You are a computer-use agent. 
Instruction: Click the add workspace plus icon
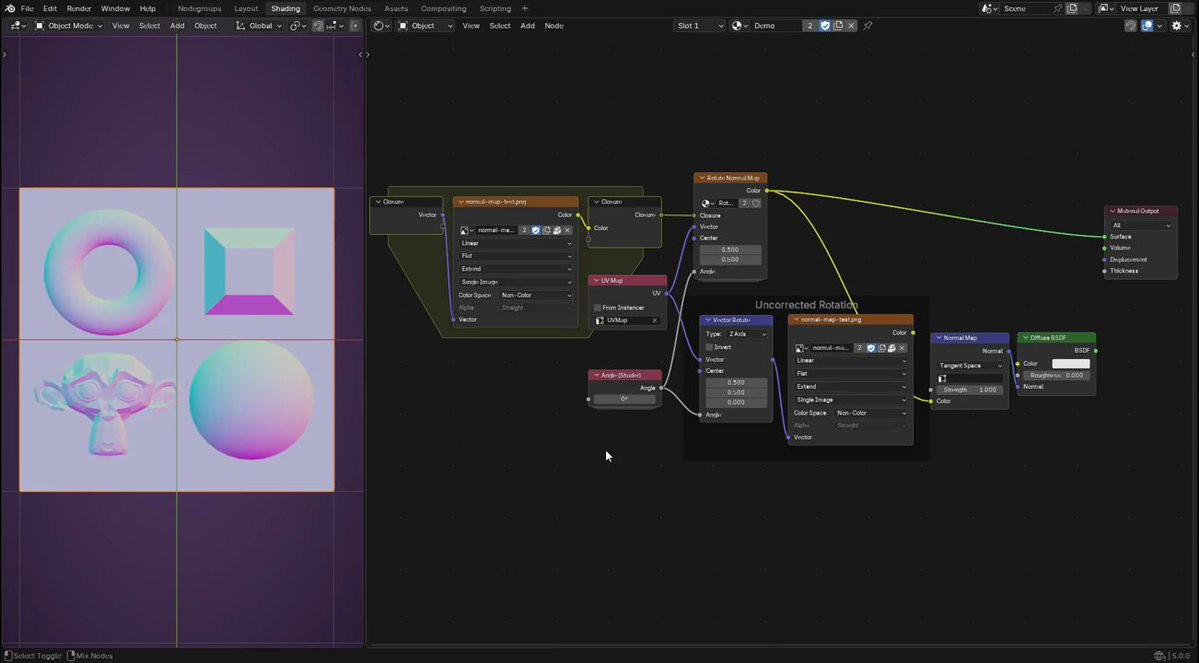(525, 8)
